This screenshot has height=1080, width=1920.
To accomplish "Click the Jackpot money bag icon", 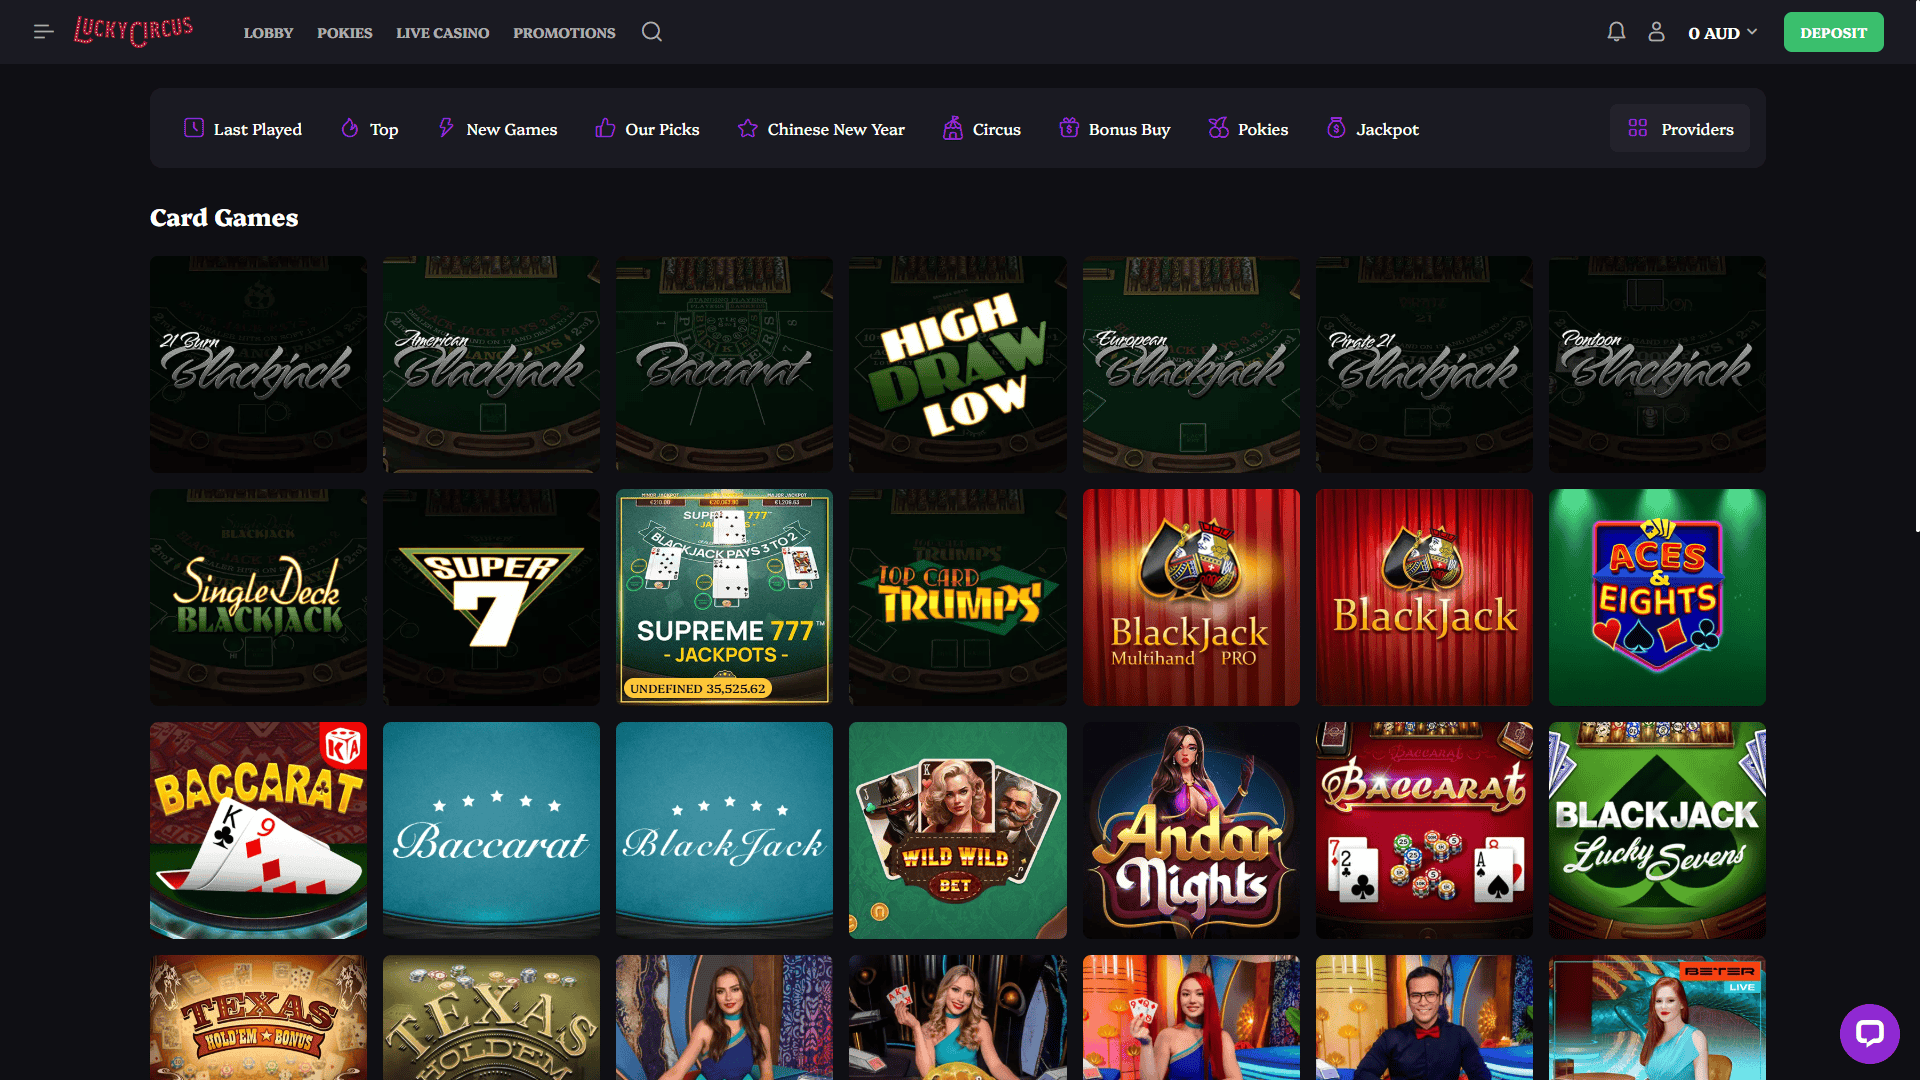I will [x=1336, y=128].
